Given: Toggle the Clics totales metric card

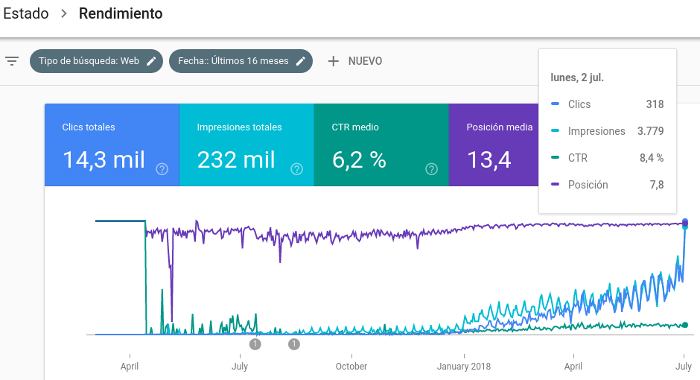Looking at the screenshot, I should coord(112,145).
